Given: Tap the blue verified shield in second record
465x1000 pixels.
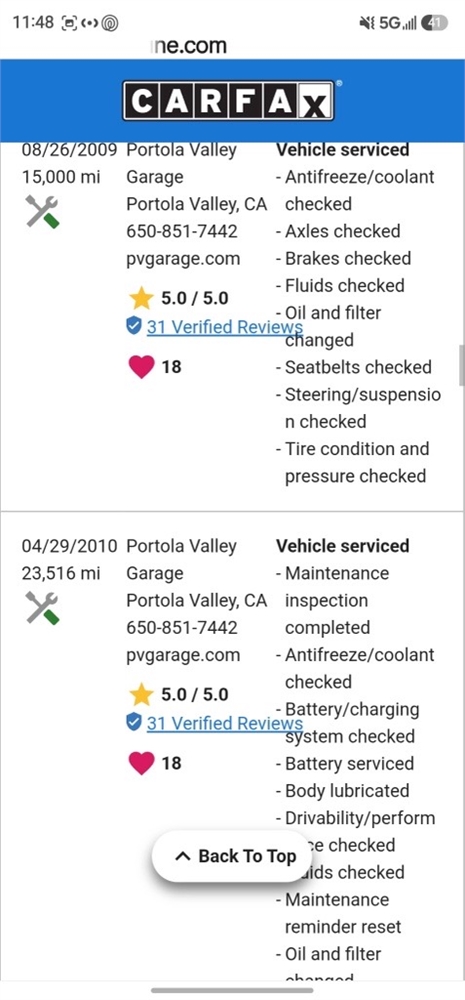Looking at the screenshot, I should [x=133, y=723].
